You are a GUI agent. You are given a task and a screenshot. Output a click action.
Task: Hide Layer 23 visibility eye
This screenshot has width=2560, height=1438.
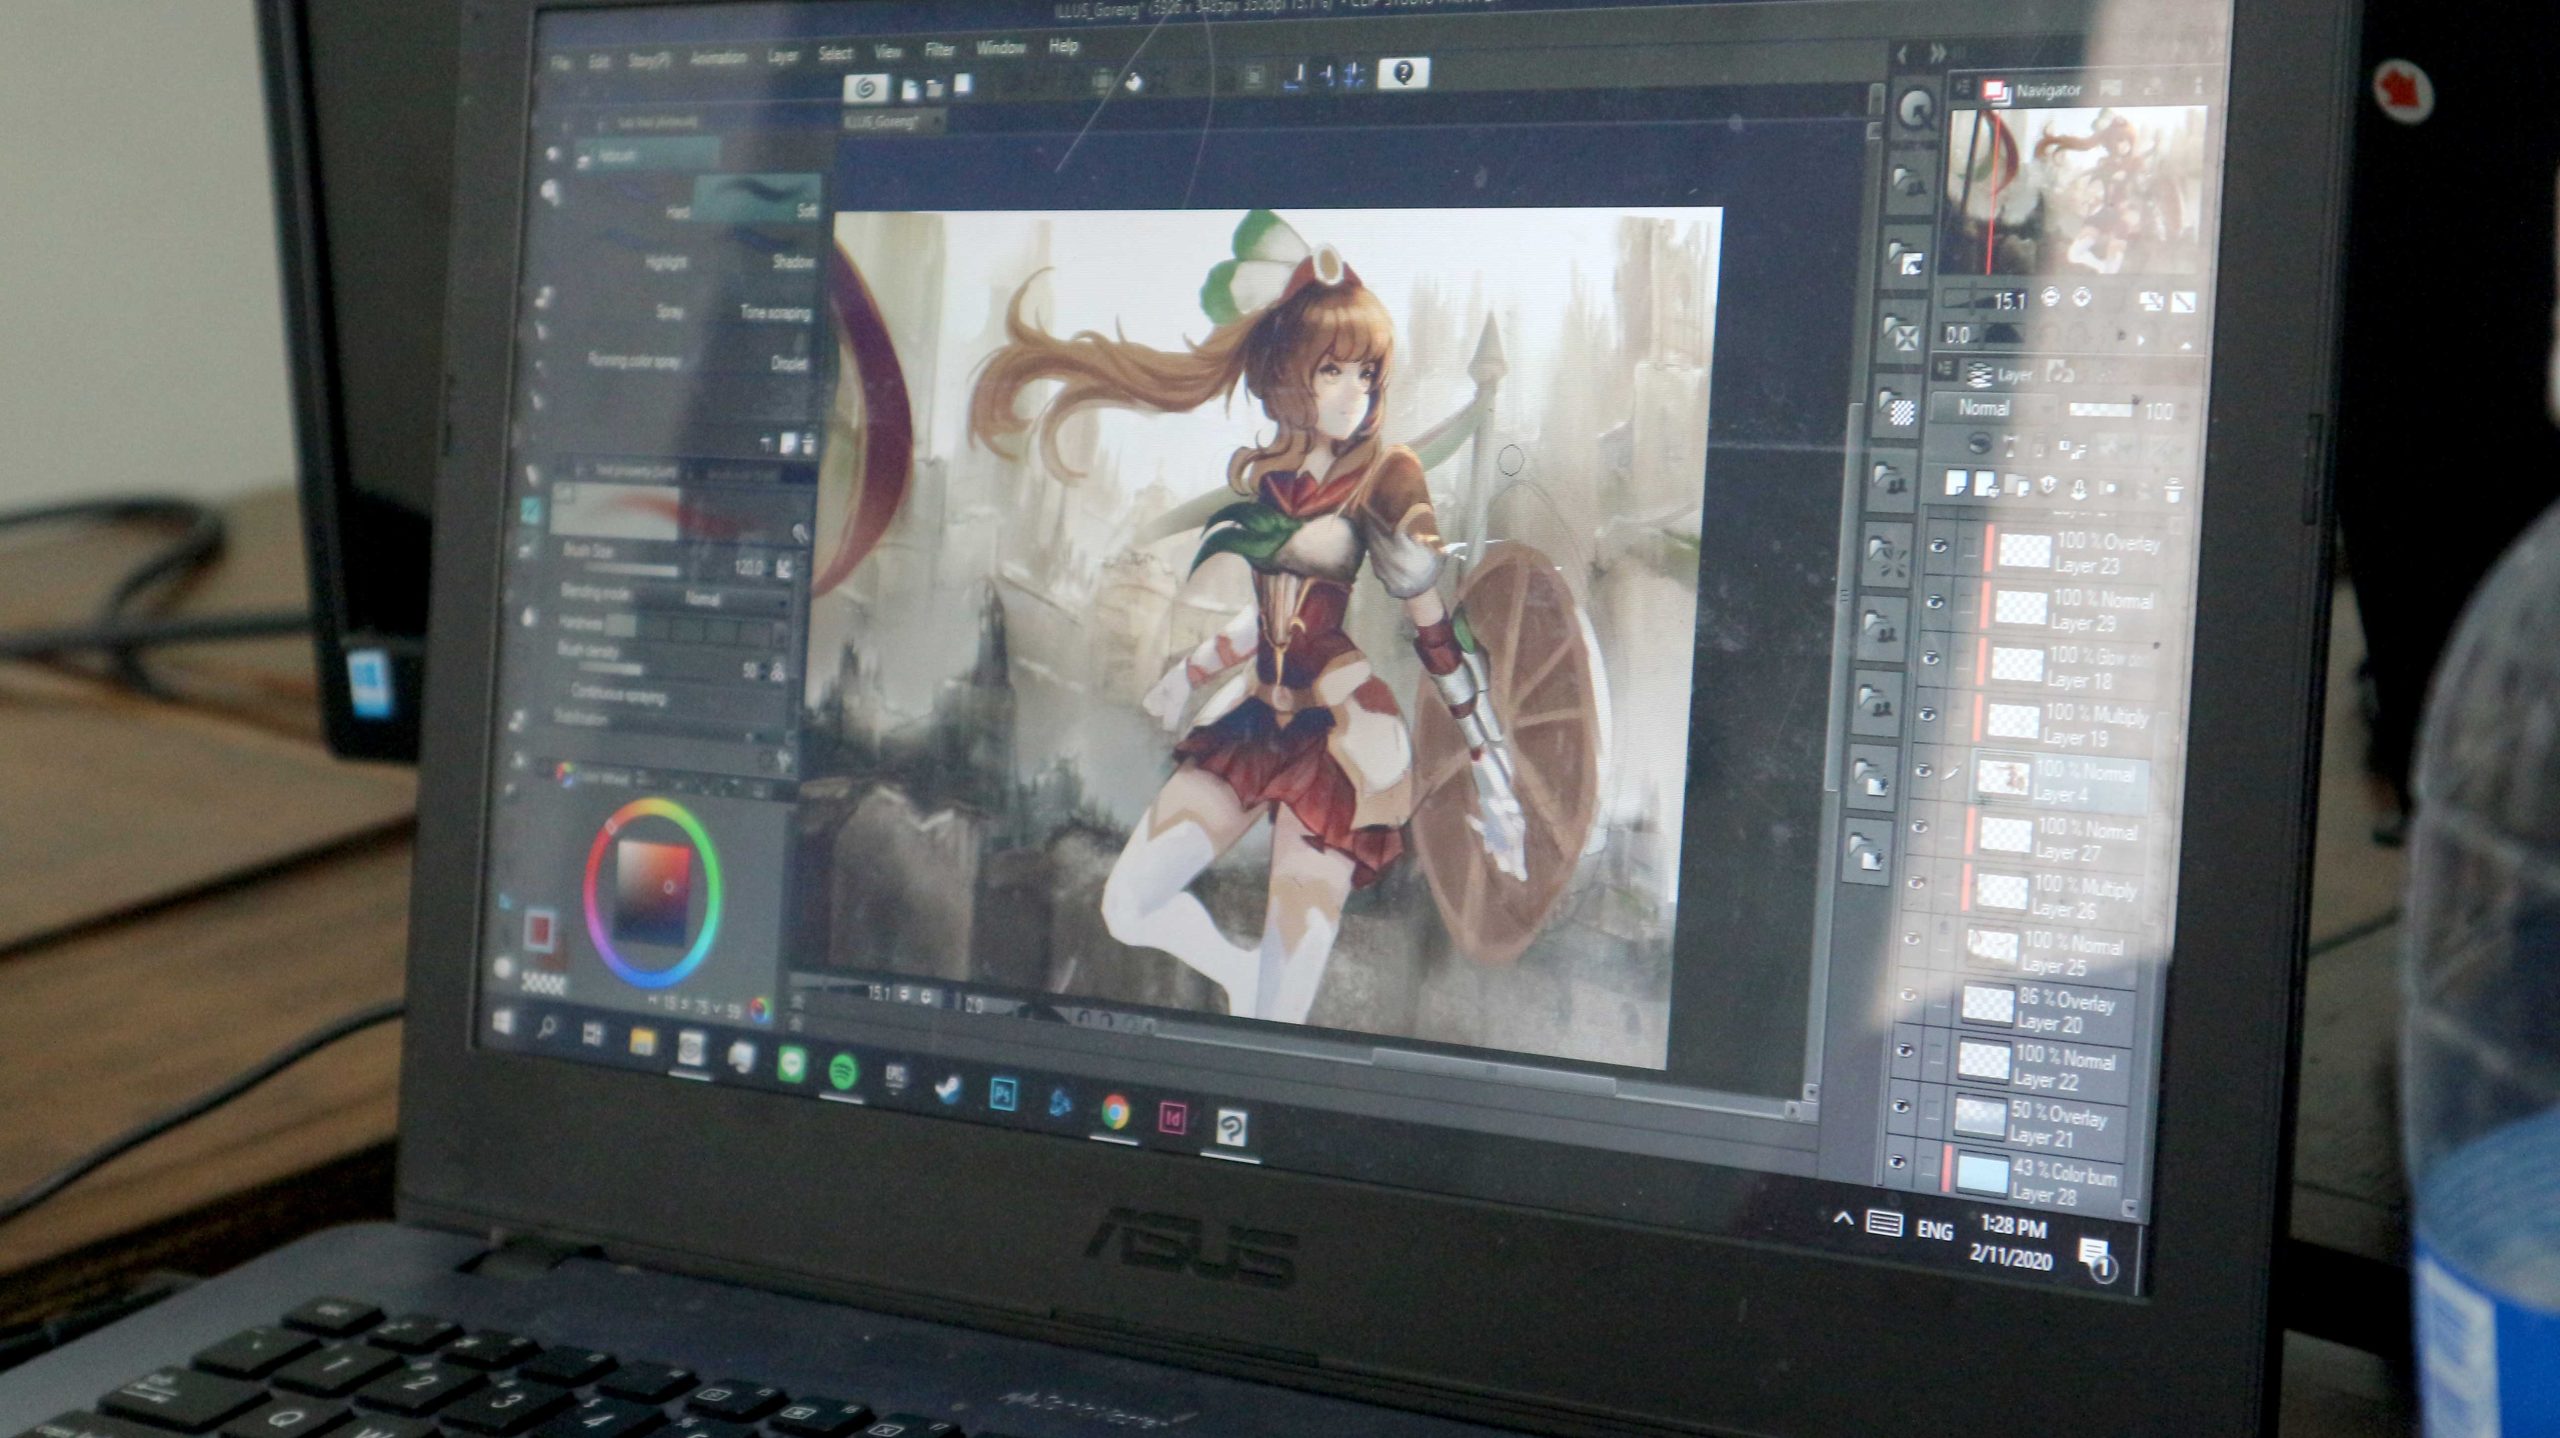(1939, 546)
